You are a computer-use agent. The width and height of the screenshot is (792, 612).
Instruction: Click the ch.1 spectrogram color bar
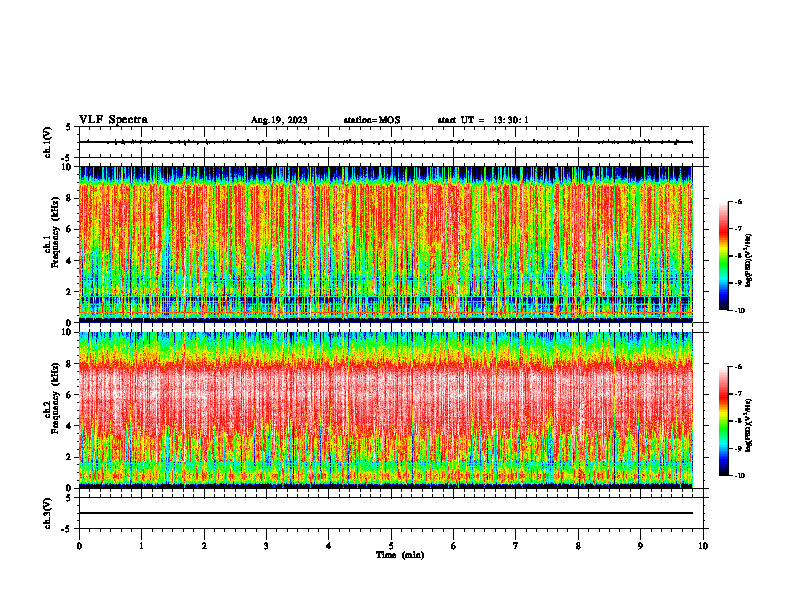click(723, 256)
